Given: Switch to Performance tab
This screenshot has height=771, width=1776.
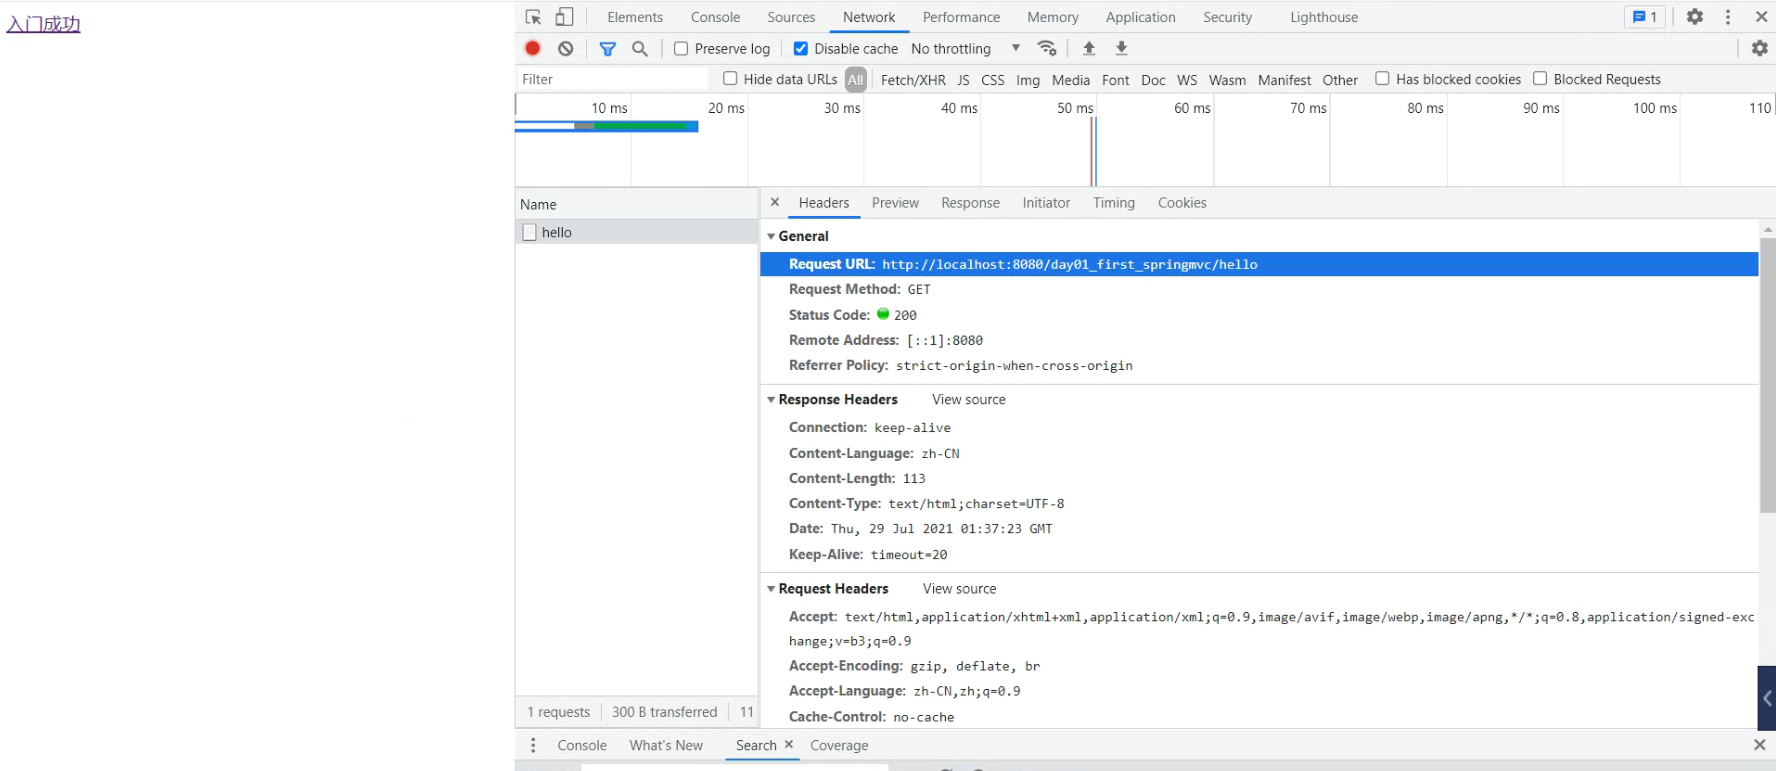Looking at the screenshot, I should pyautogui.click(x=961, y=17).
